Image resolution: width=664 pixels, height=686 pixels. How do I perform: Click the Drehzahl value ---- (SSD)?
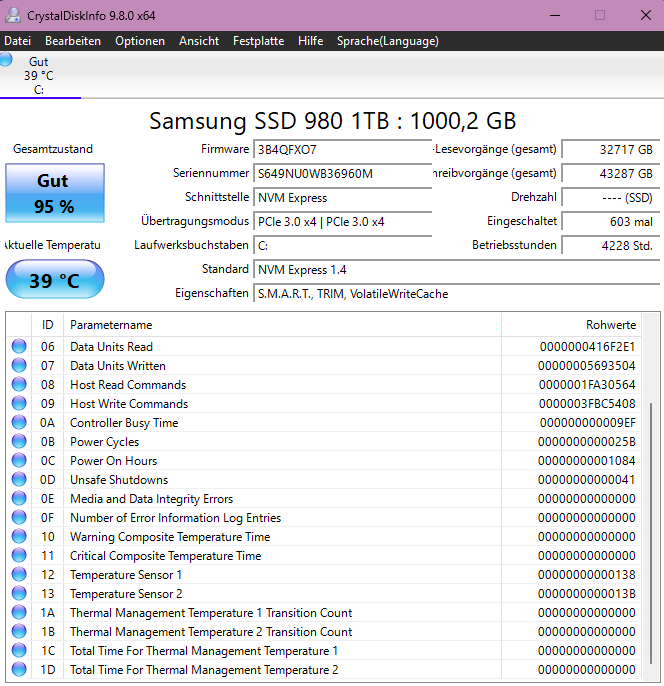(x=611, y=198)
